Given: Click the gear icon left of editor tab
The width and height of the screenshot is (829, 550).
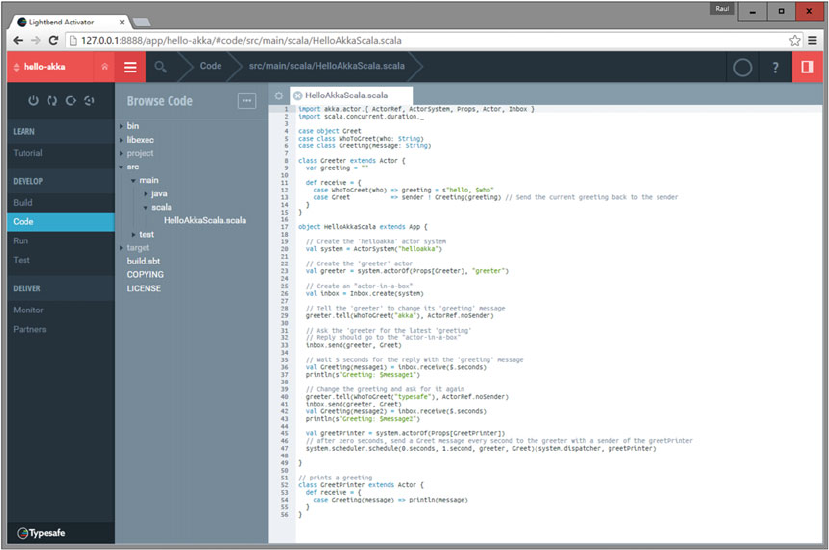Looking at the screenshot, I should 279,96.
